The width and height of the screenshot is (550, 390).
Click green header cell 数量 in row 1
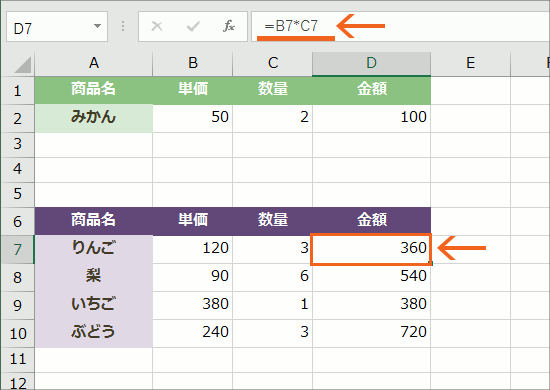coord(273,90)
